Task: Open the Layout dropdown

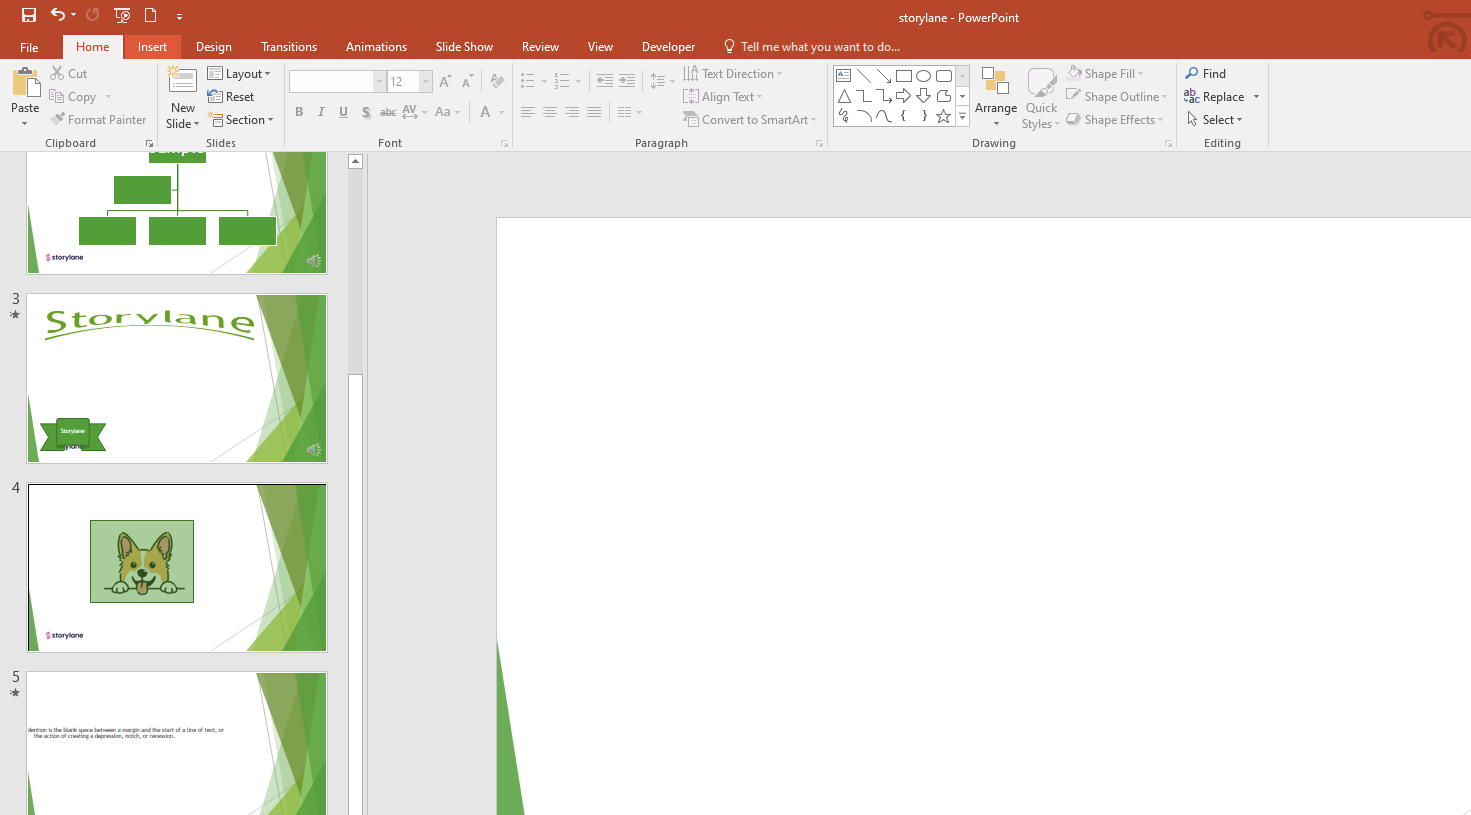Action: [x=239, y=74]
